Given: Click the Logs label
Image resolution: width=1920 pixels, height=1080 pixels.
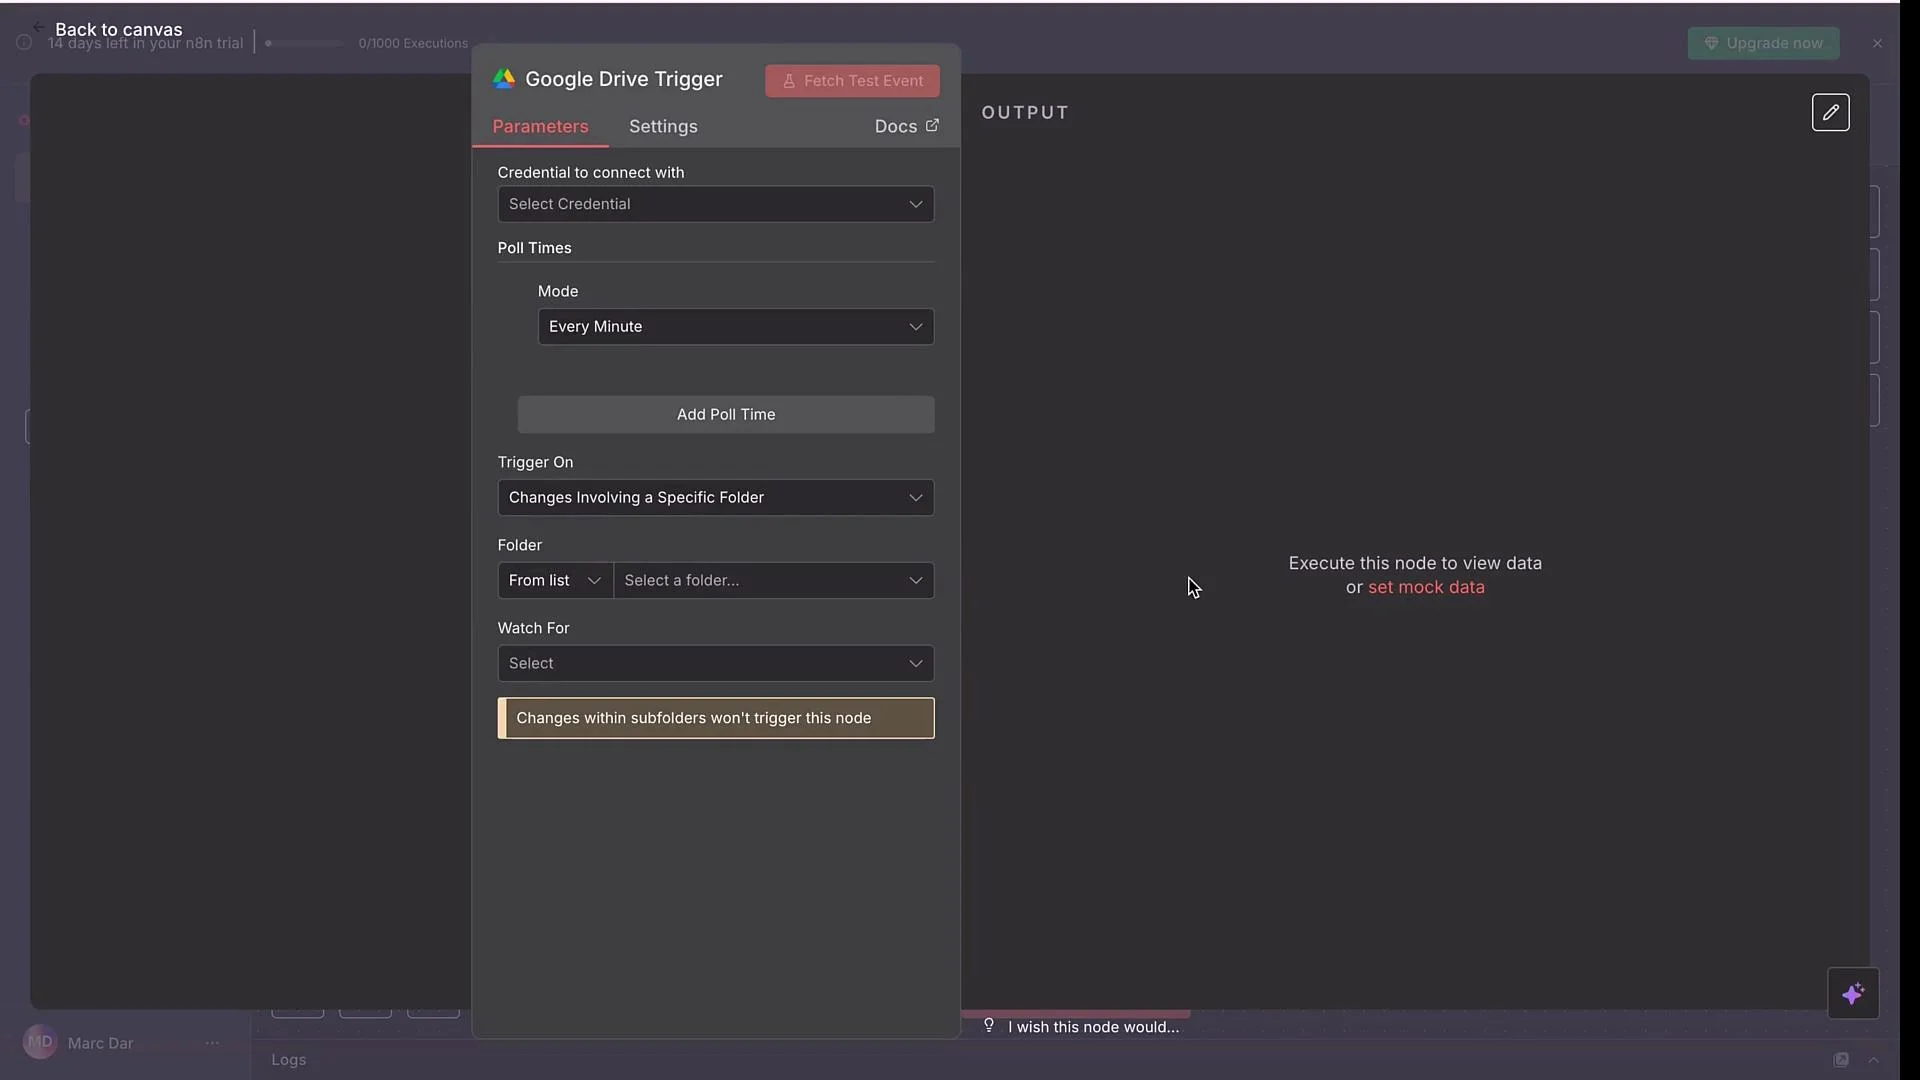Looking at the screenshot, I should [288, 1060].
